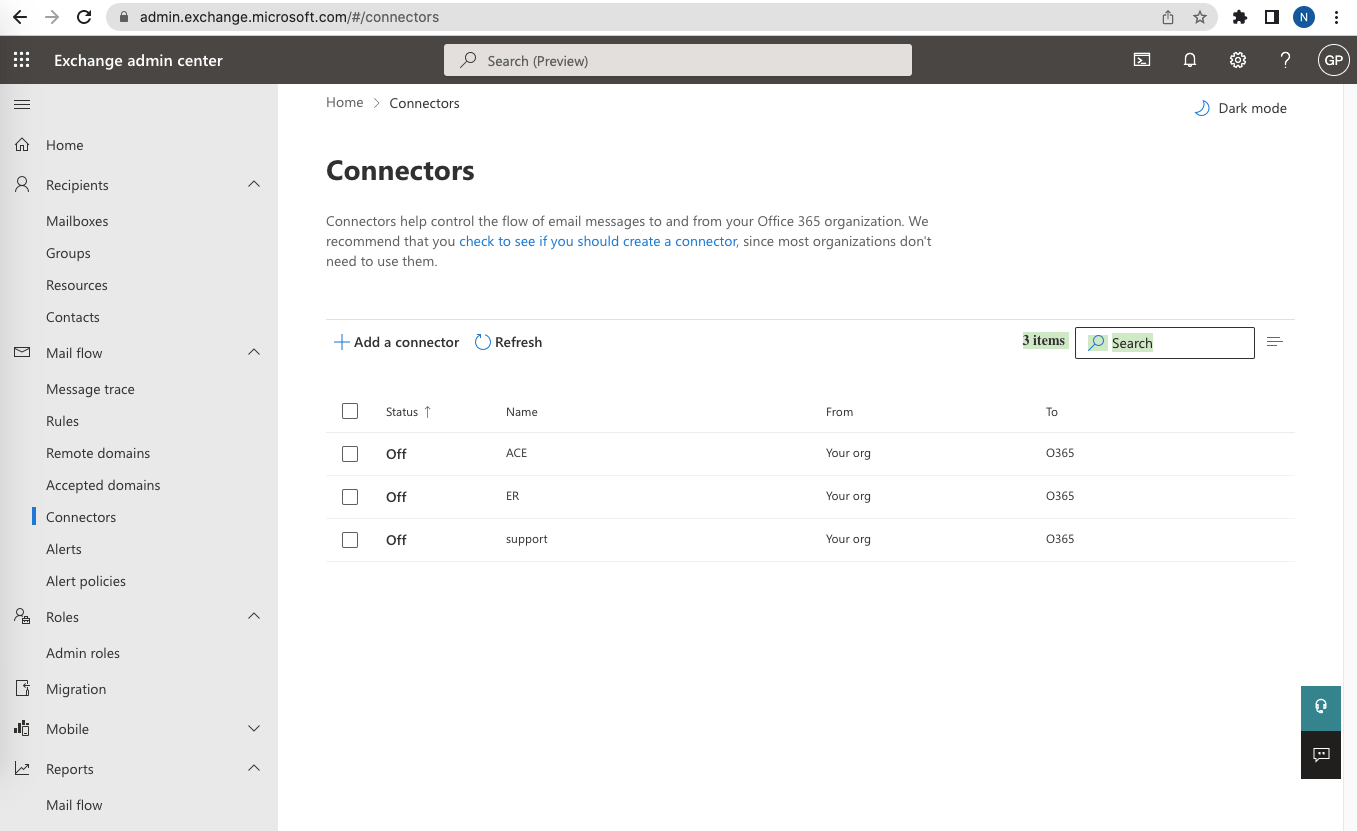Check the ER connector checkbox
The image size is (1357, 831).
350,497
